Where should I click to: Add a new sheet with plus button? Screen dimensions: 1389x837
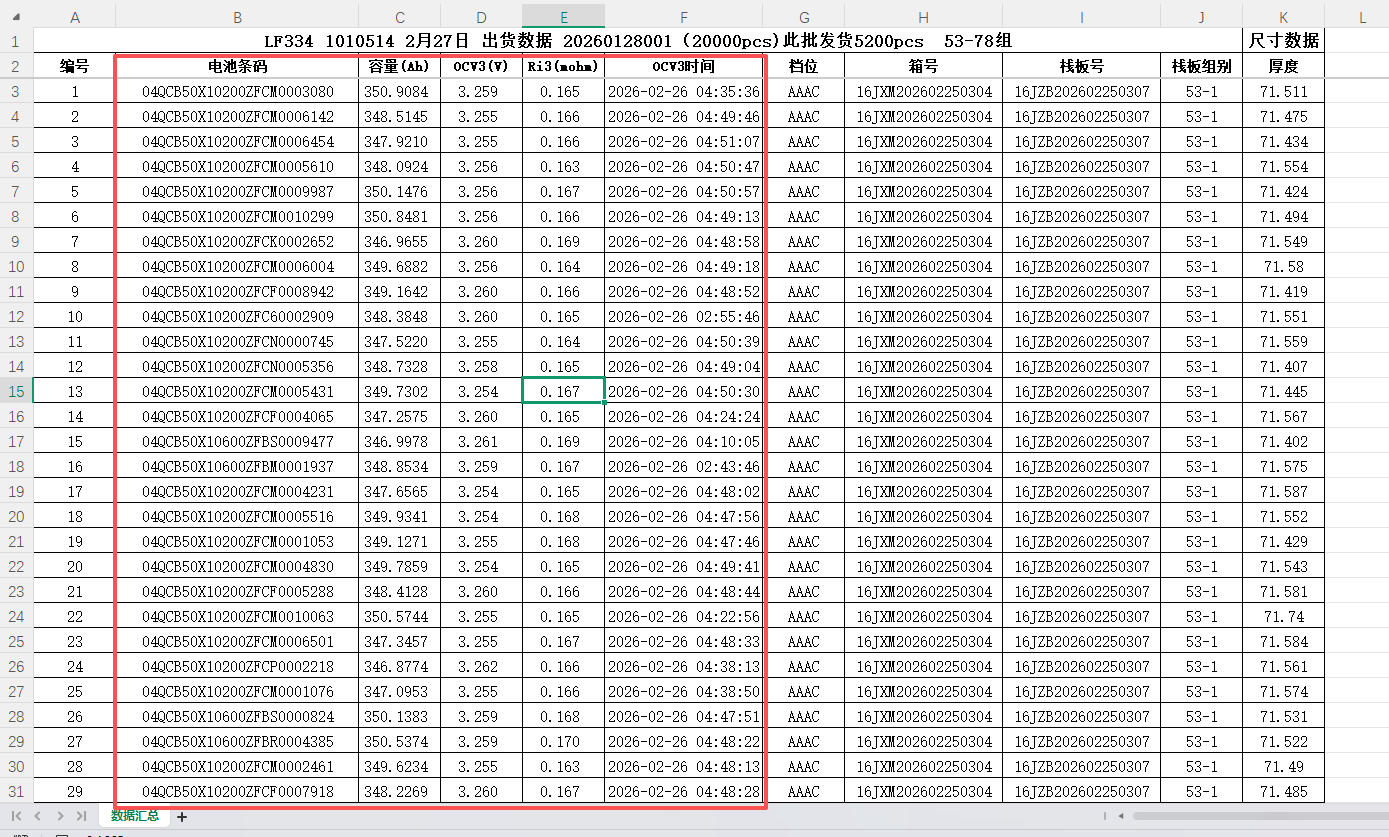pyautogui.click(x=182, y=817)
